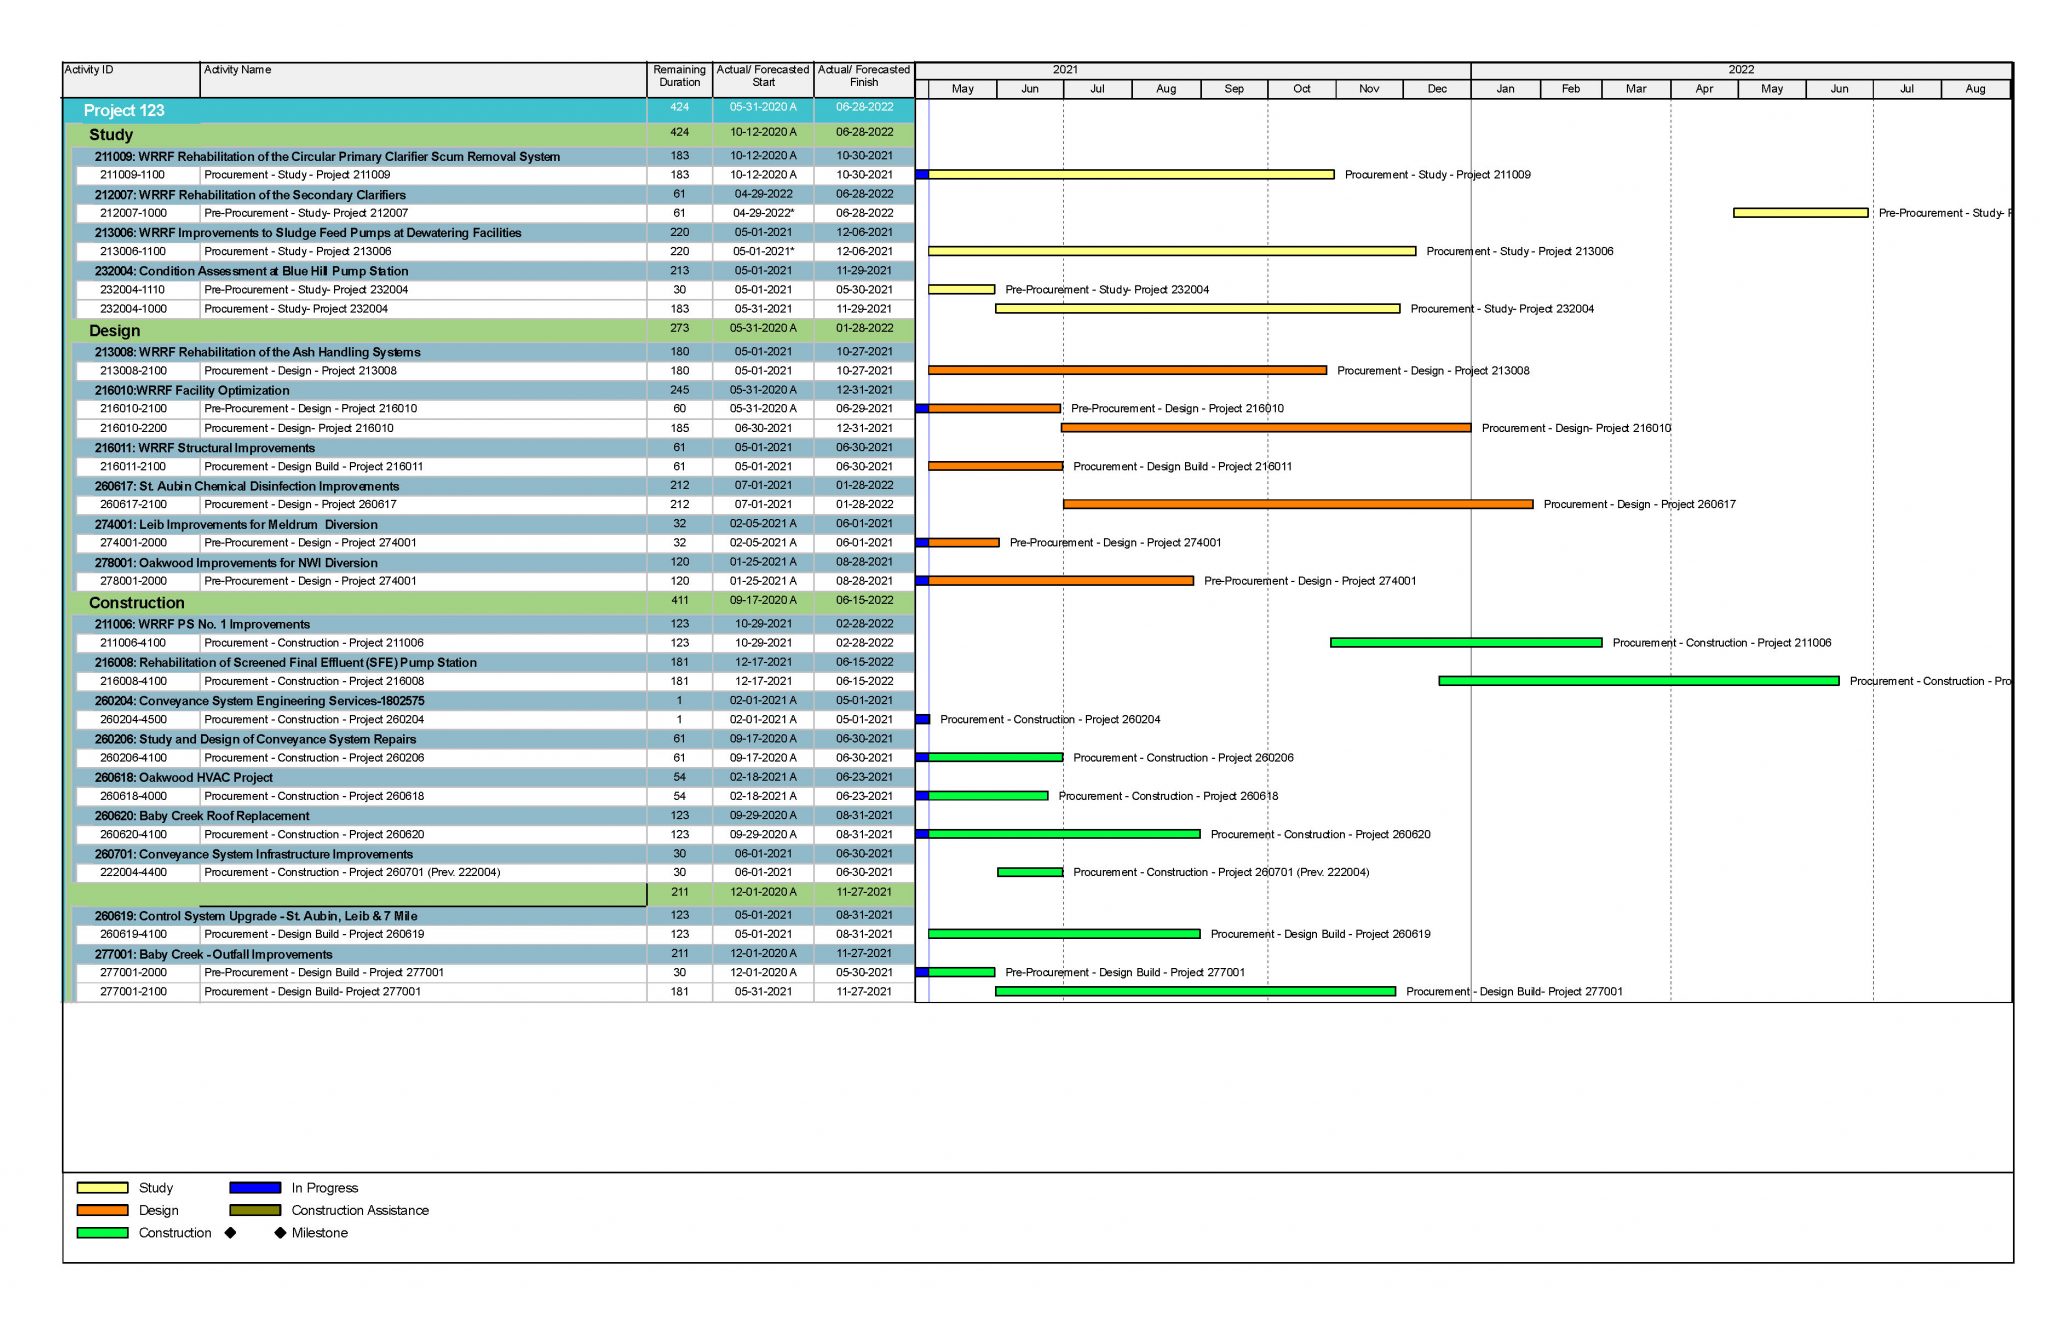Select the 216011 WRRF Structural Improvements row
The width and height of the screenshot is (2048, 1325).
494,448
